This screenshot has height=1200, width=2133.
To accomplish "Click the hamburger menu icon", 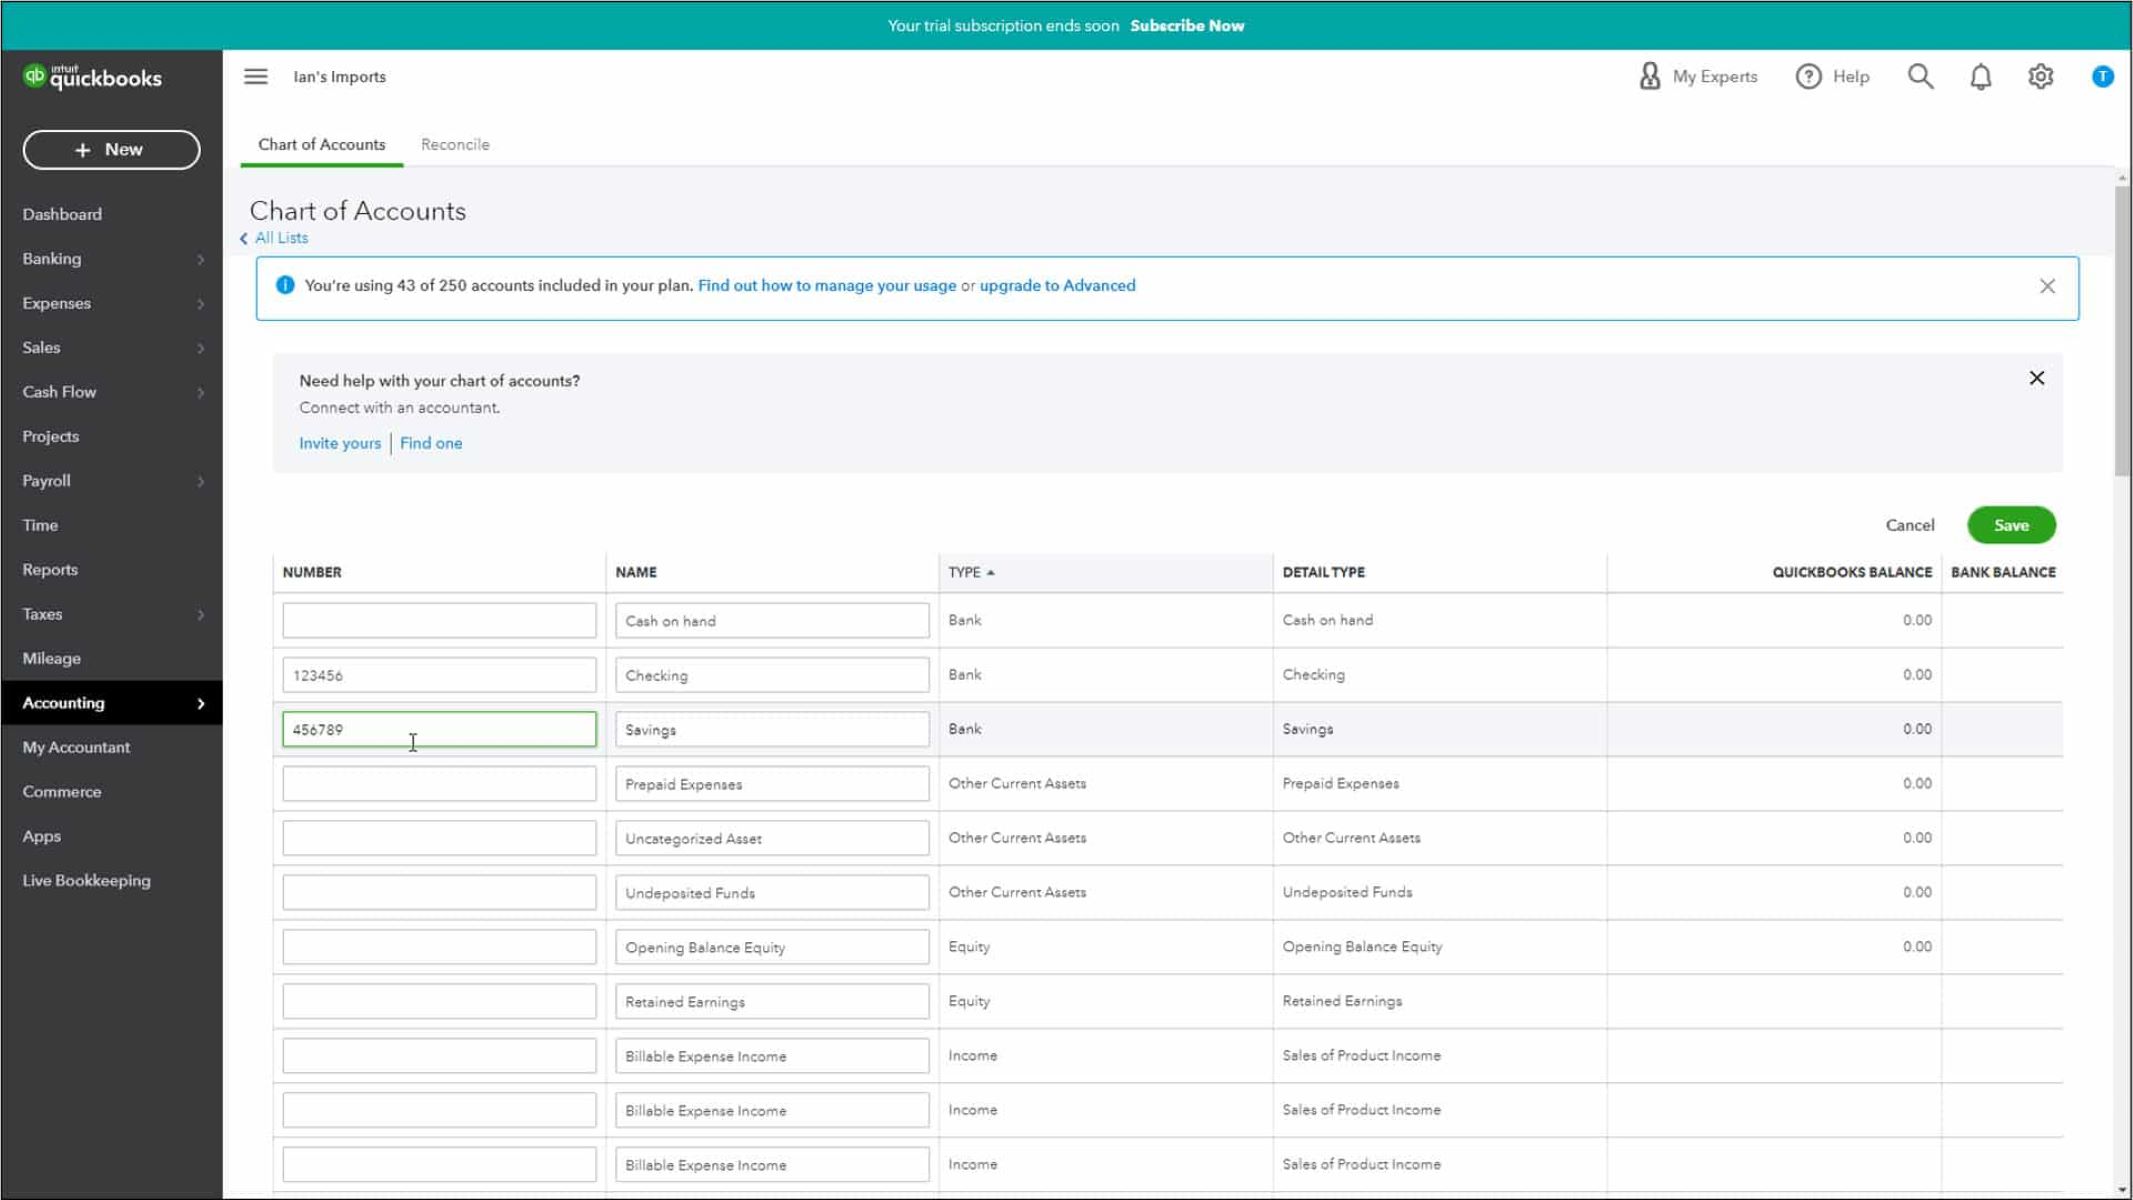I will 255,77.
